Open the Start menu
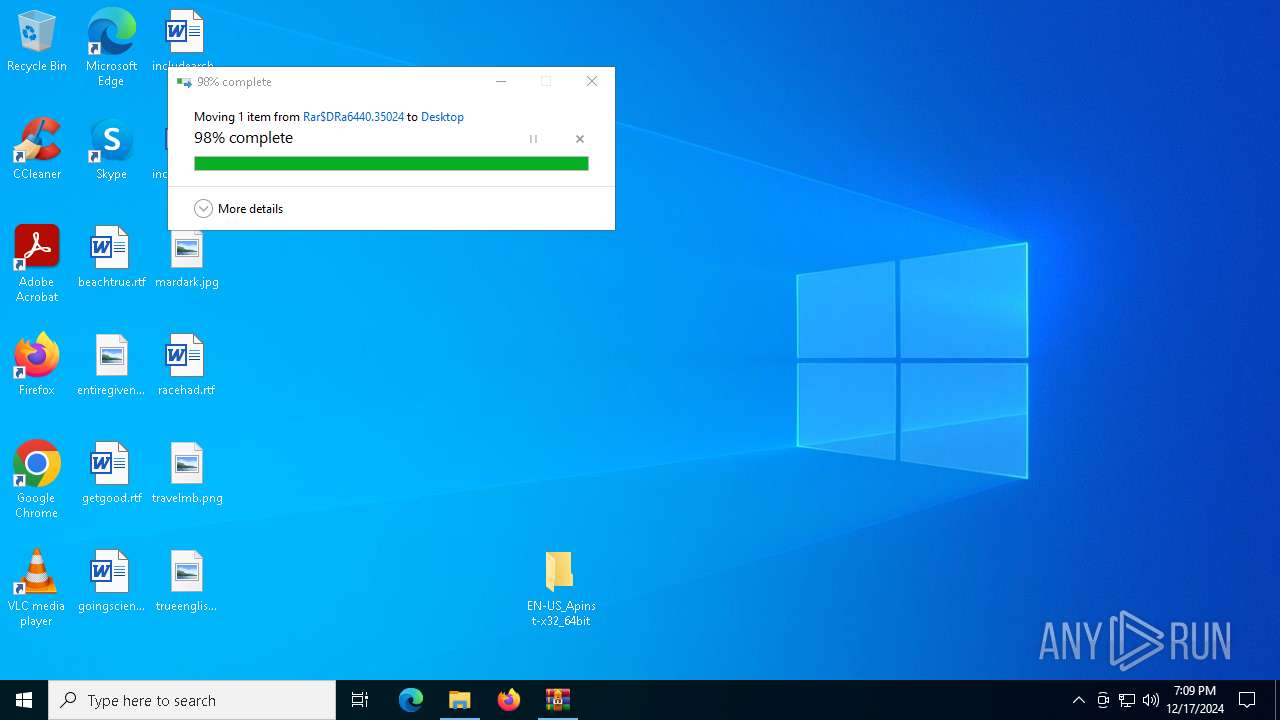 click(24, 700)
